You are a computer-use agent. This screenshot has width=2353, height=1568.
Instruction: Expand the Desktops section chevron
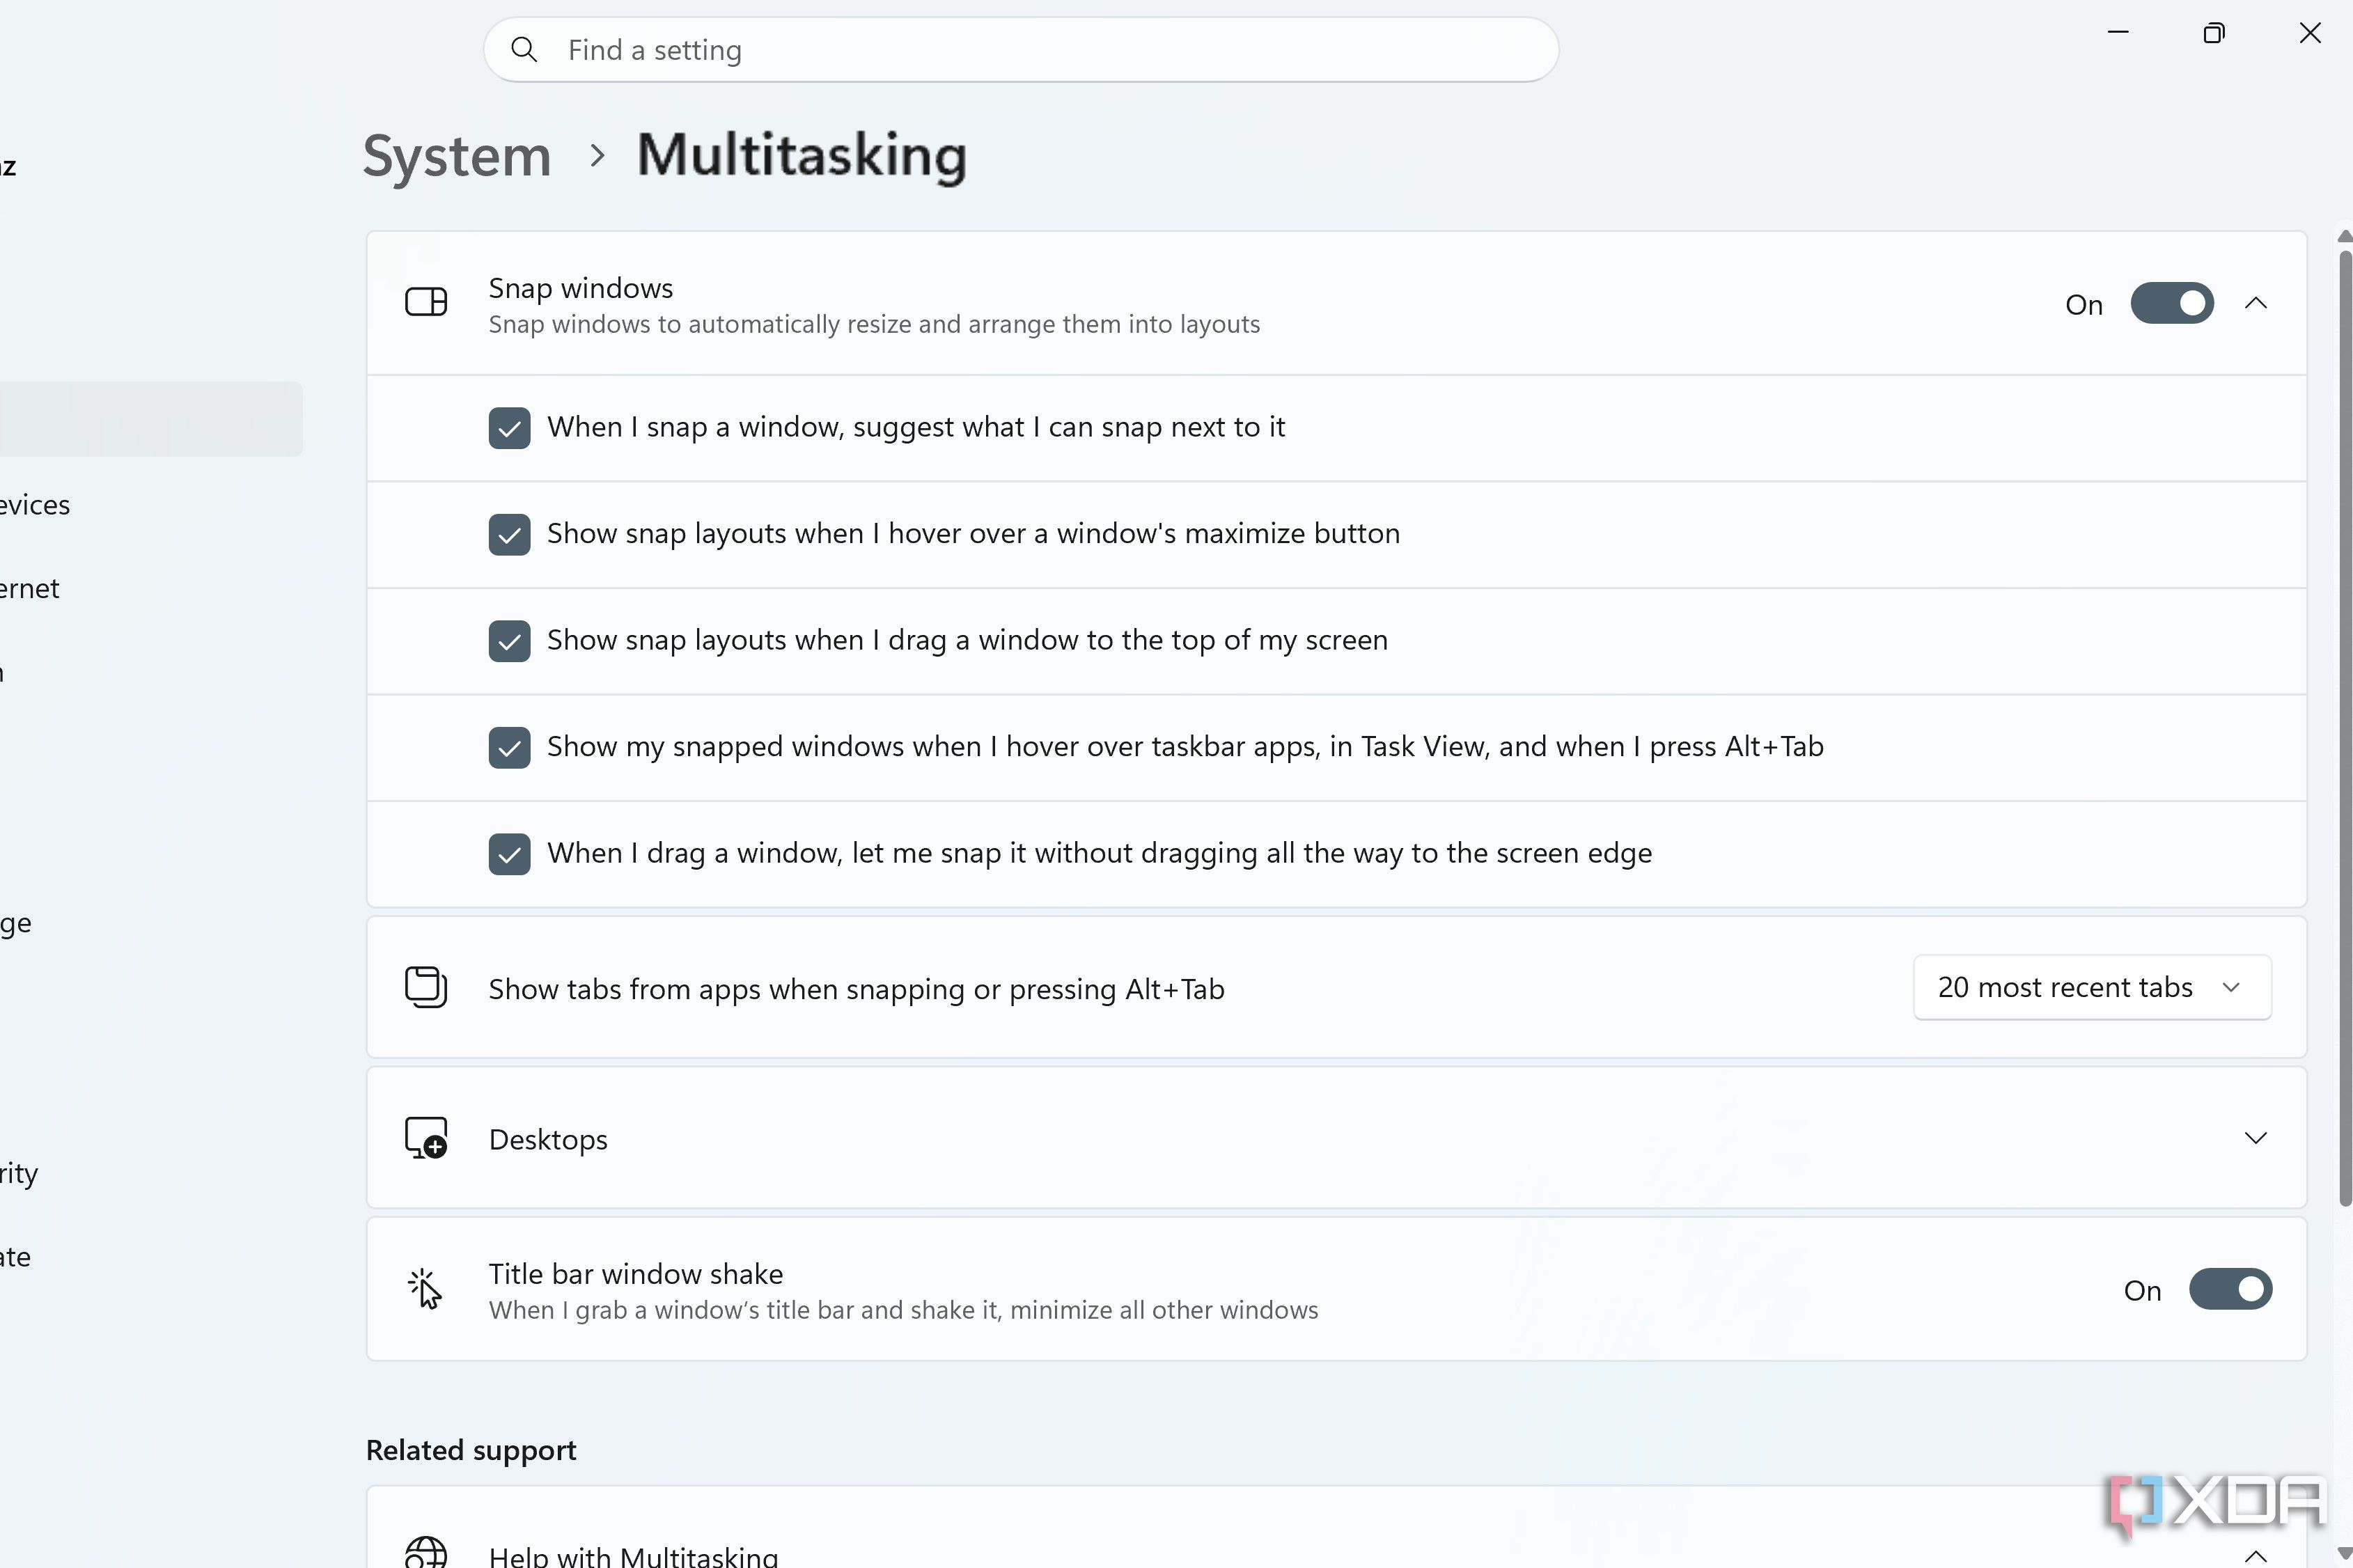[2255, 1138]
